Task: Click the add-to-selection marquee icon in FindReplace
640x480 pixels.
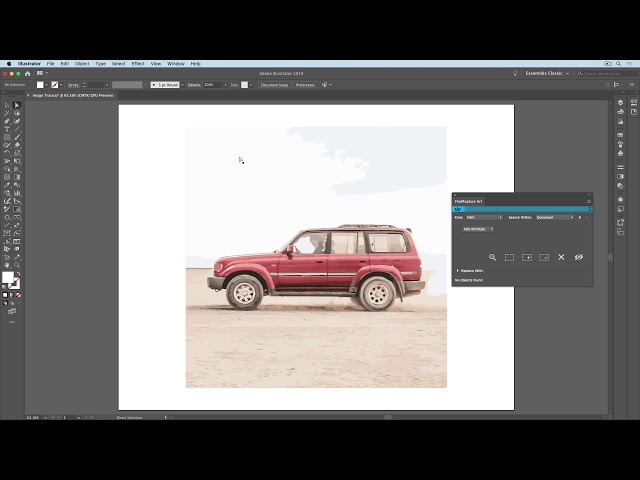Action: pos(527,257)
